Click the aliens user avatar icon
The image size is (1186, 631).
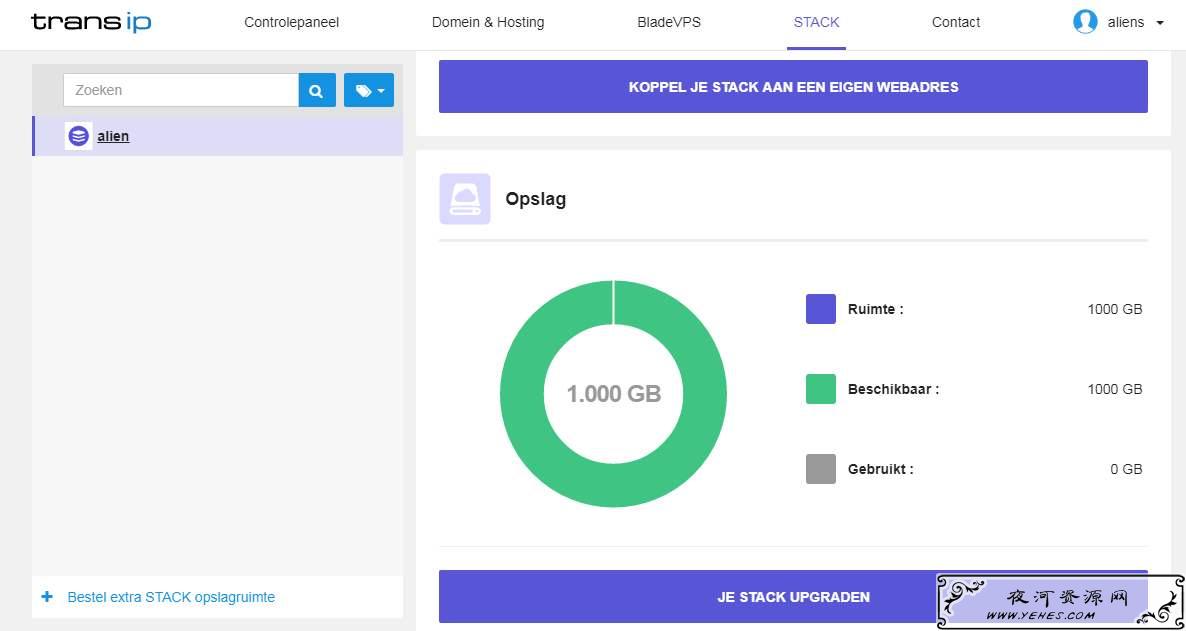pyautogui.click(x=1085, y=22)
